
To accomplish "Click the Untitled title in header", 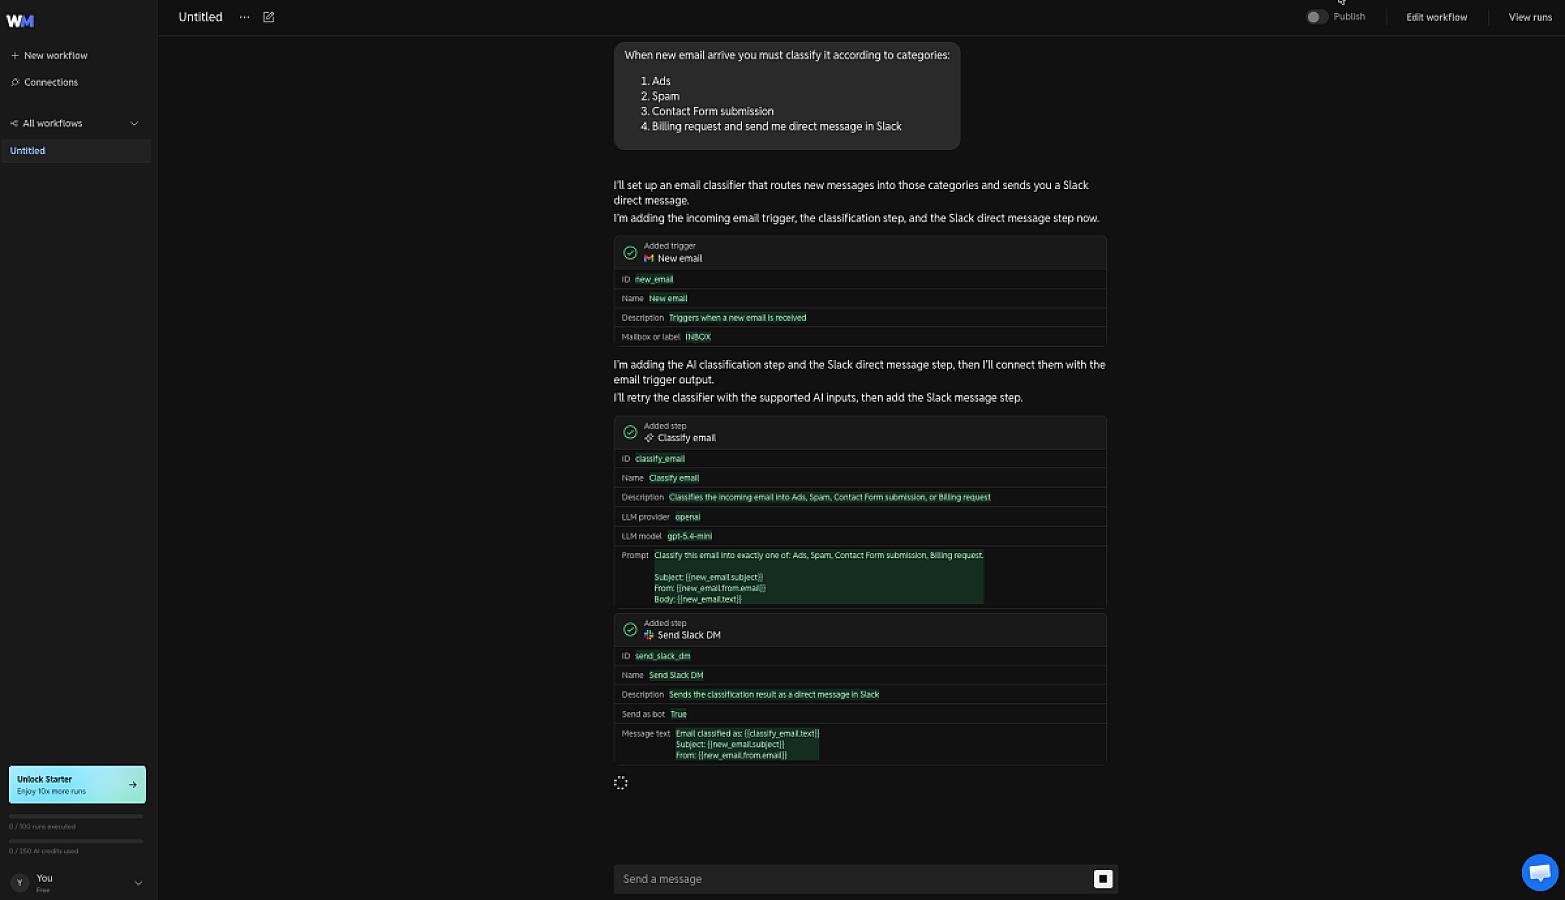I will coord(200,17).
